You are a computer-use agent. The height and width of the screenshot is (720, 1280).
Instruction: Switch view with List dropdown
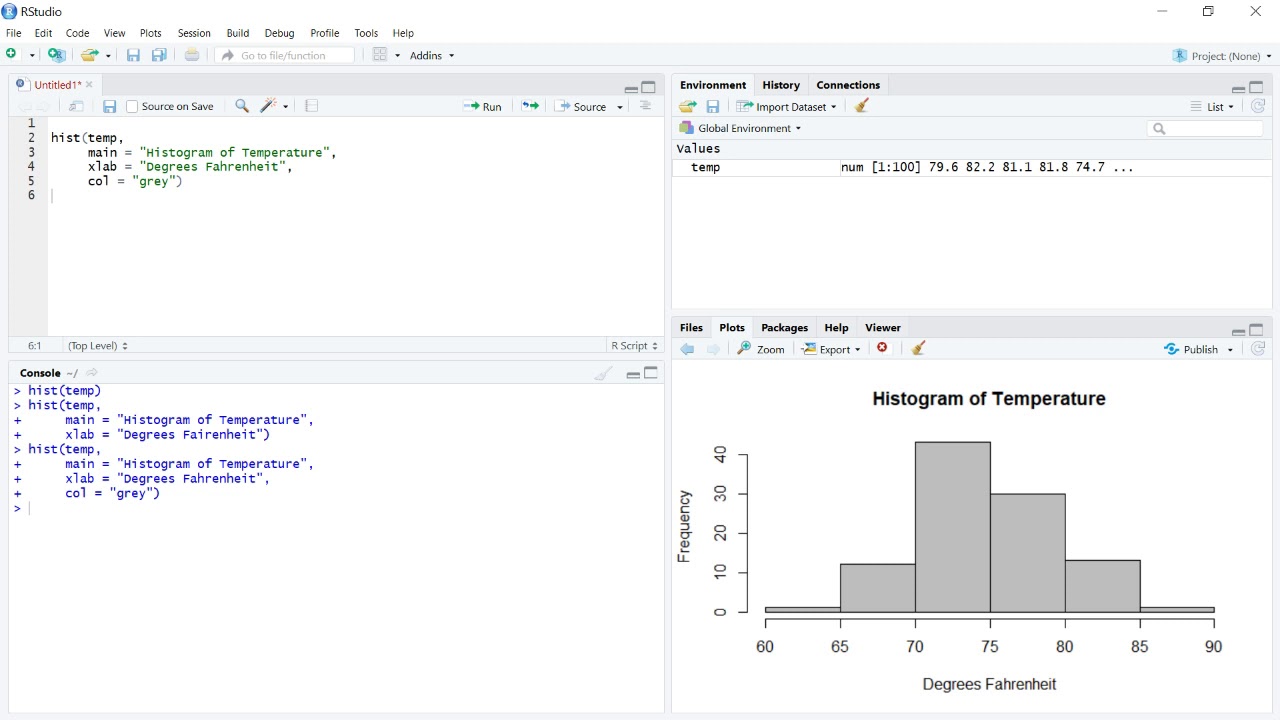(1212, 106)
